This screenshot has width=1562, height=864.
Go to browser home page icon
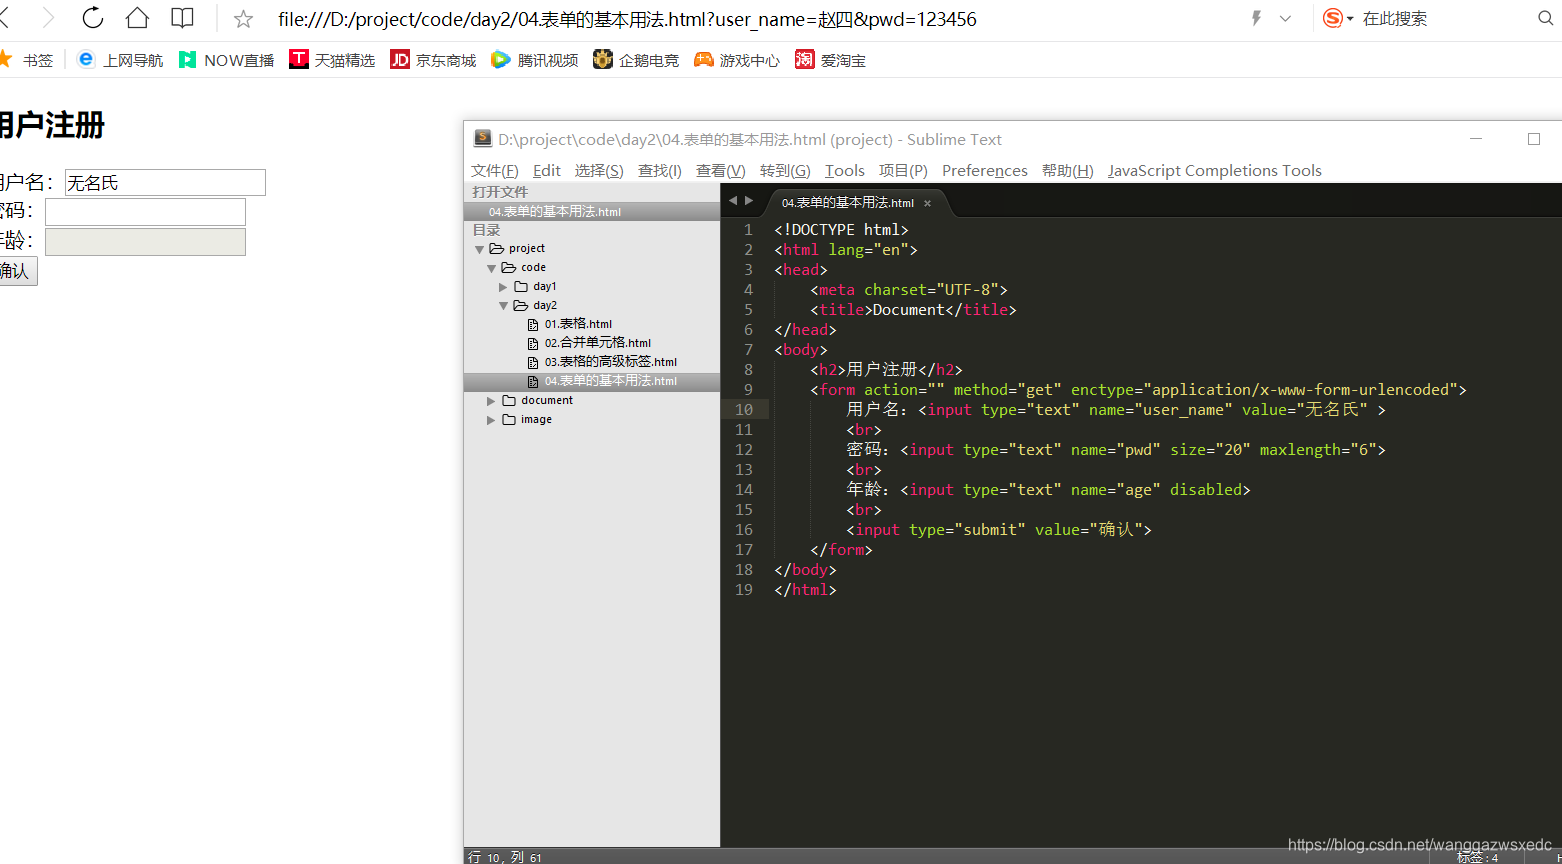coord(137,18)
